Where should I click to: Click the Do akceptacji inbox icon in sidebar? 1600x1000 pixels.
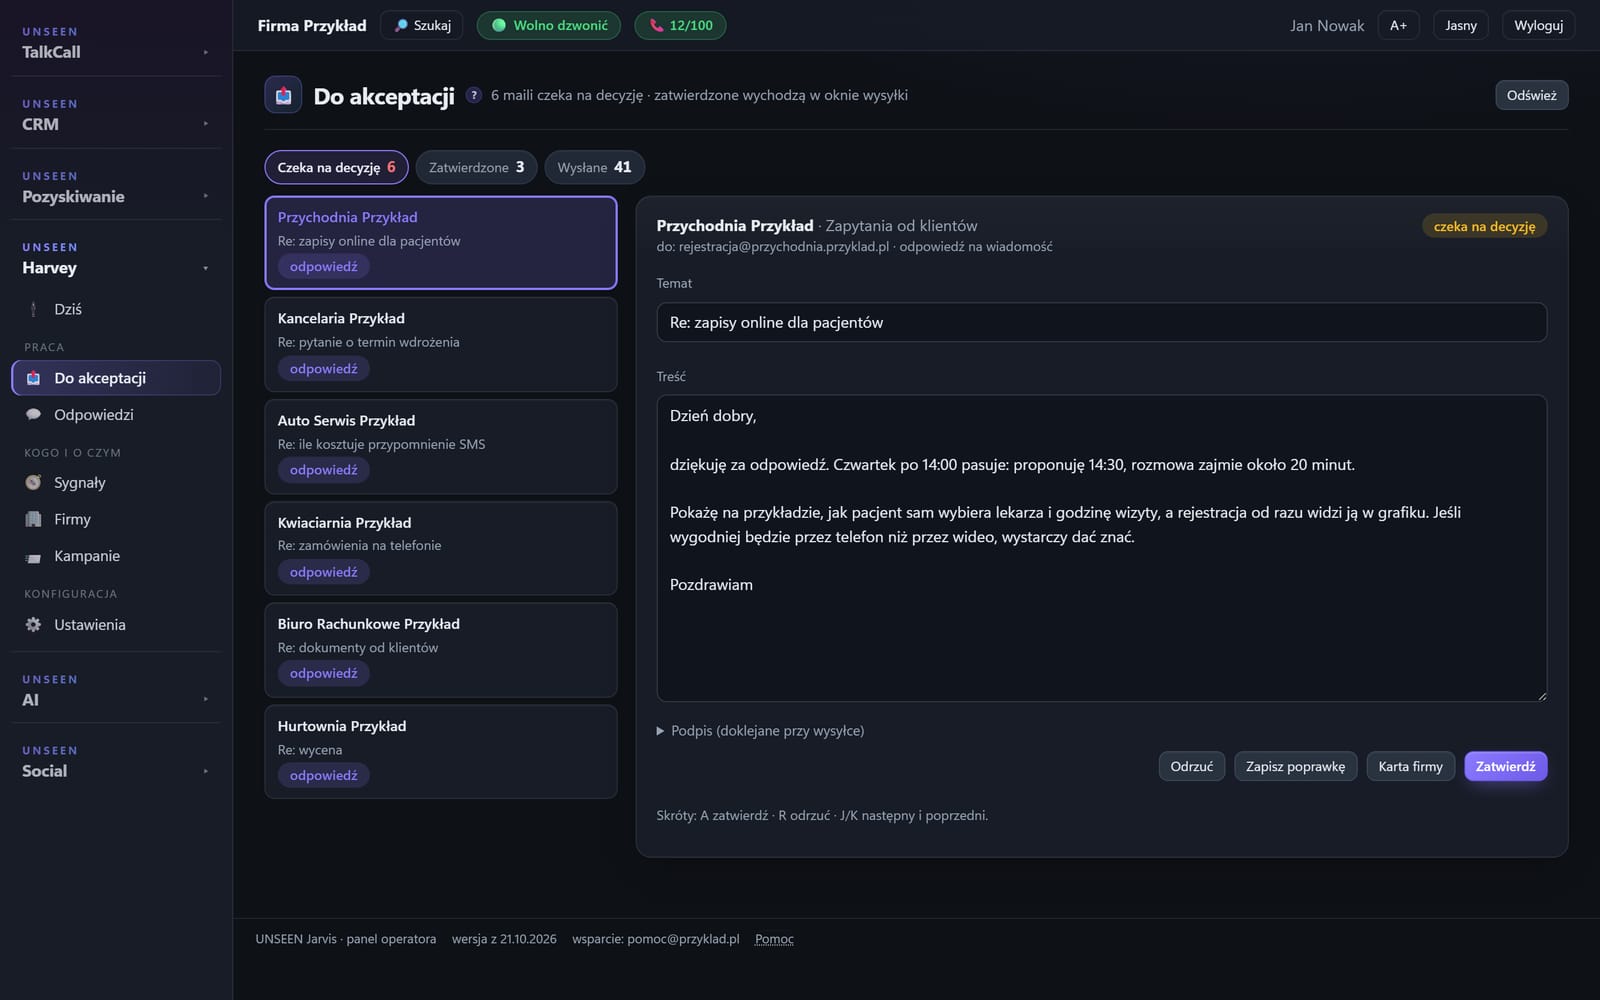[34, 378]
